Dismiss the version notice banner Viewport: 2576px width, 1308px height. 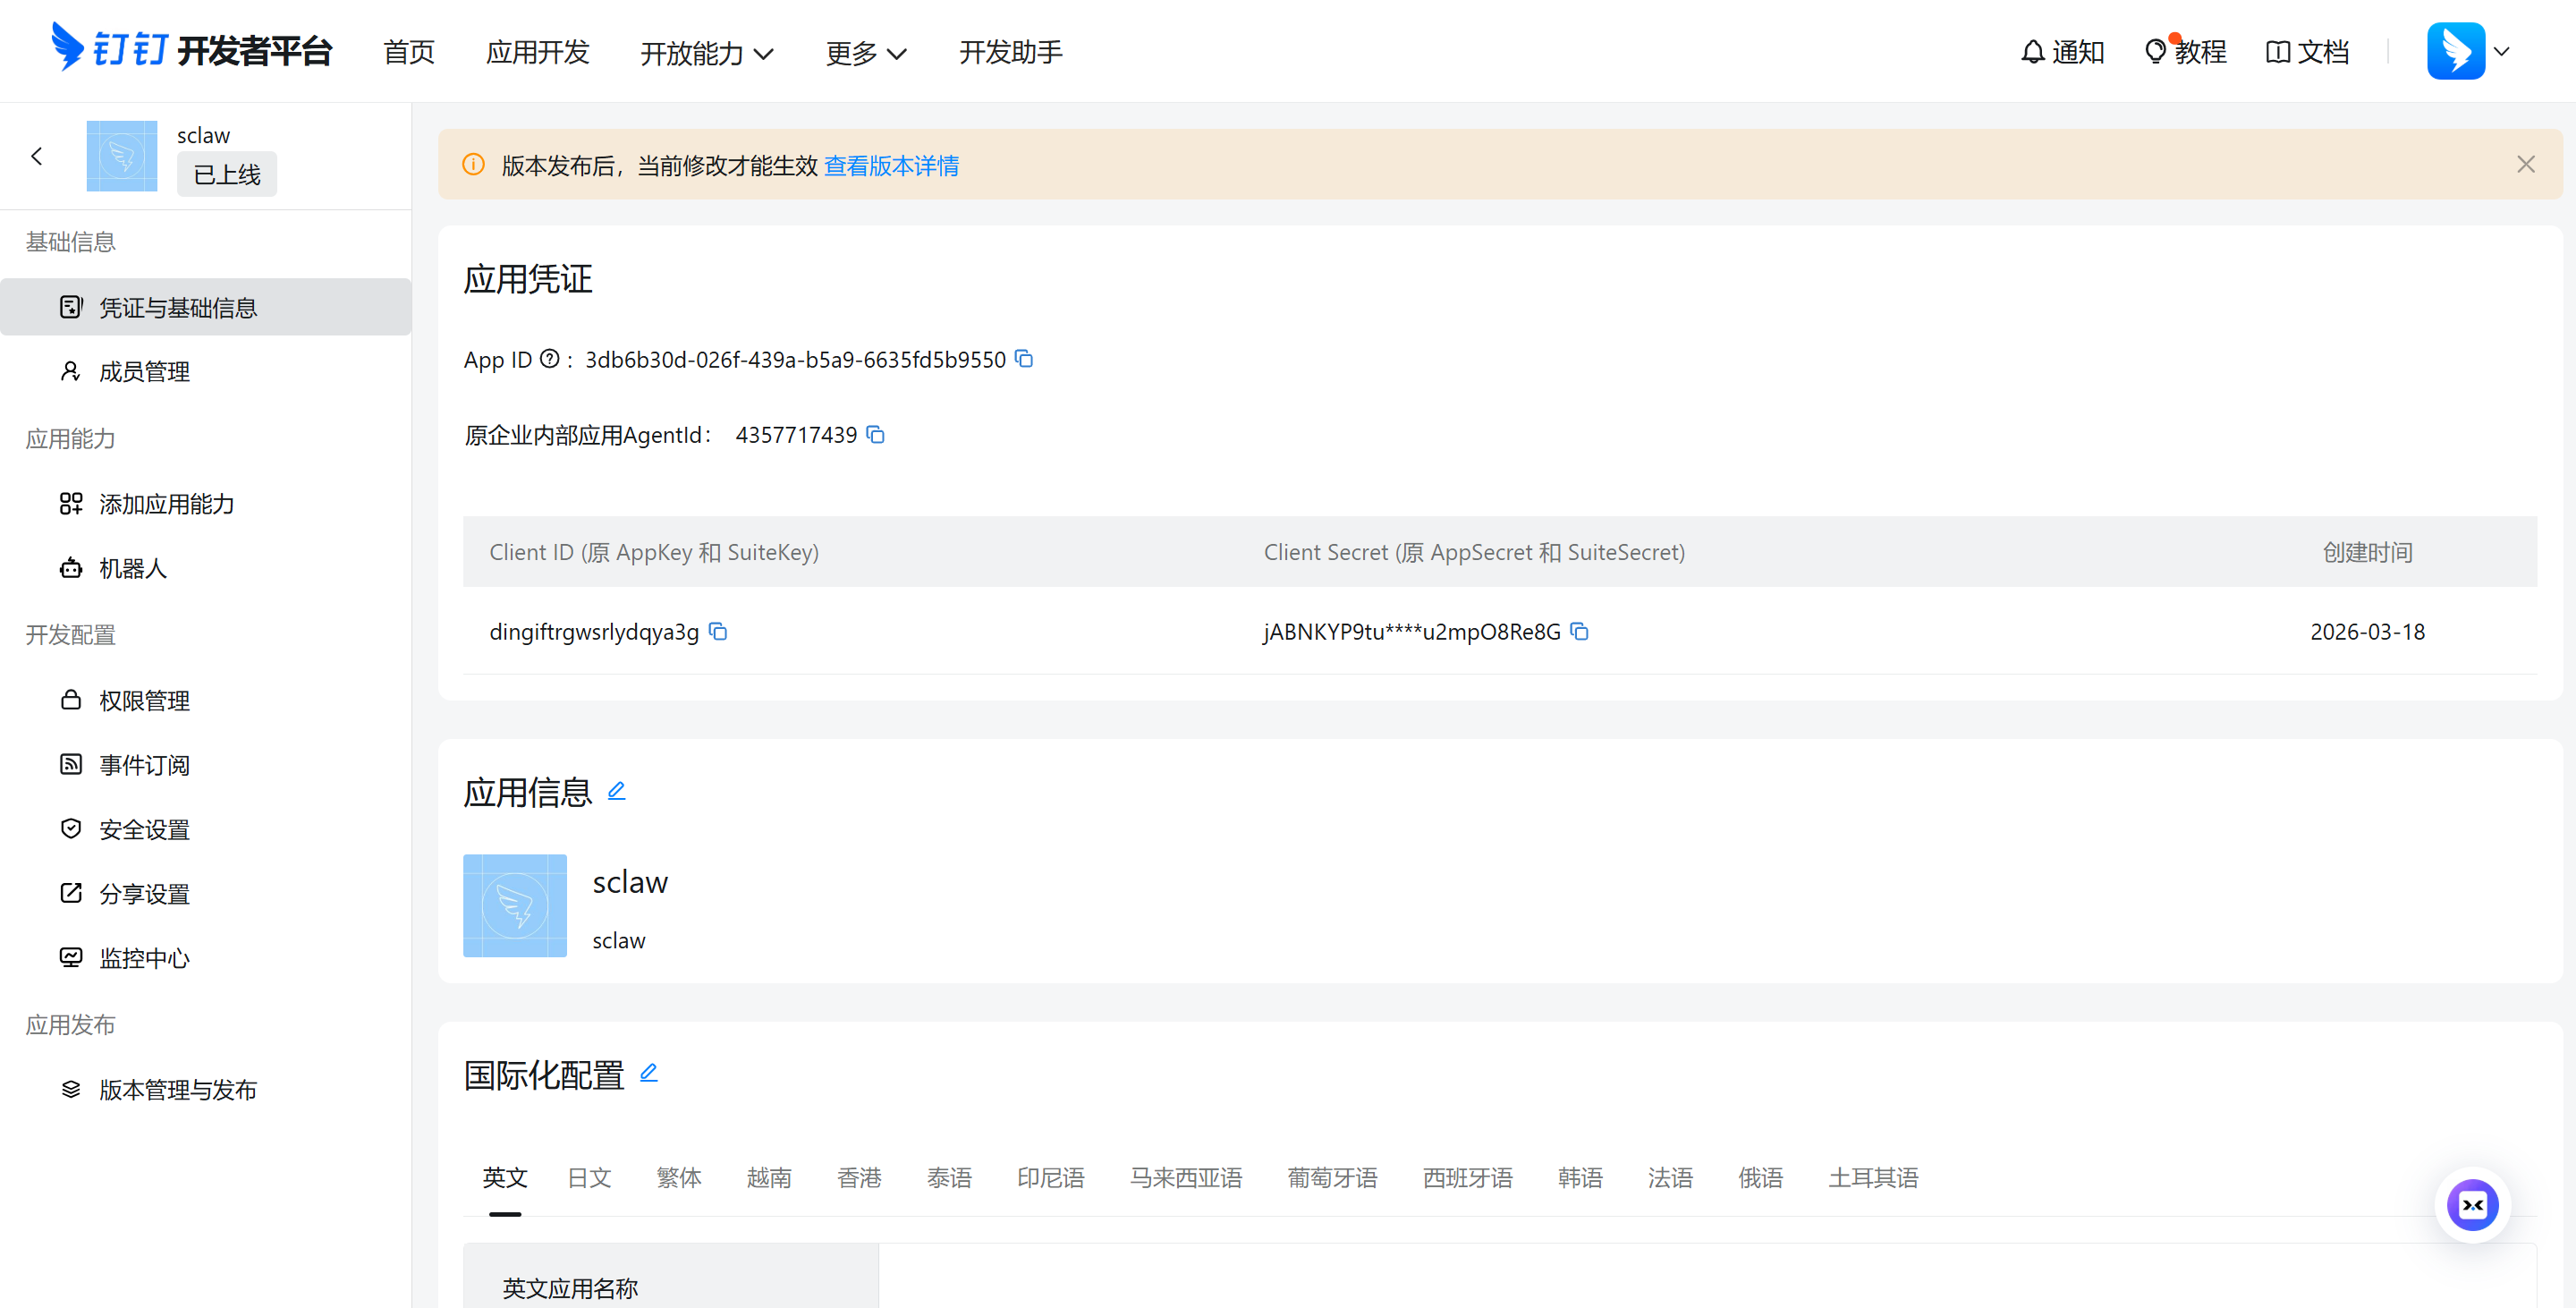click(x=2525, y=164)
